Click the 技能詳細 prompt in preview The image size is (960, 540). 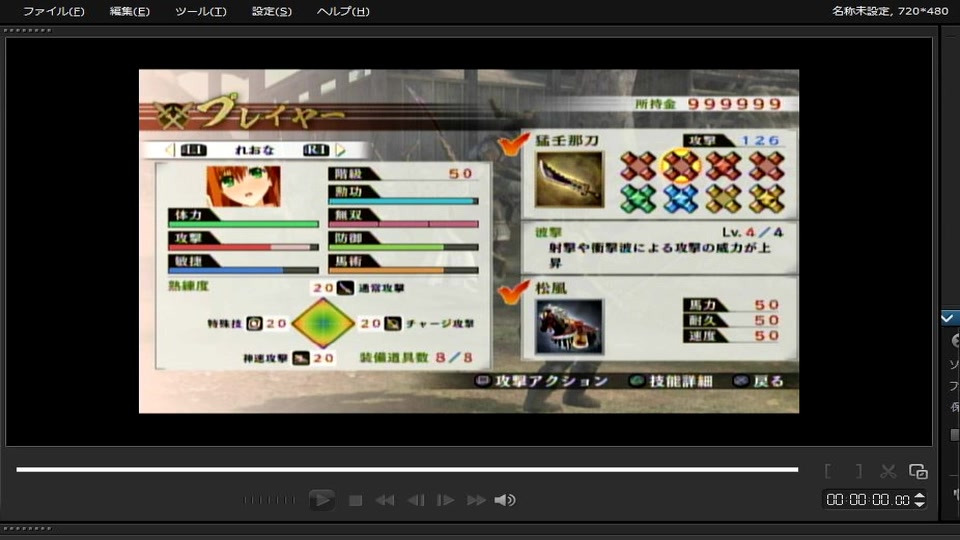(x=672, y=381)
